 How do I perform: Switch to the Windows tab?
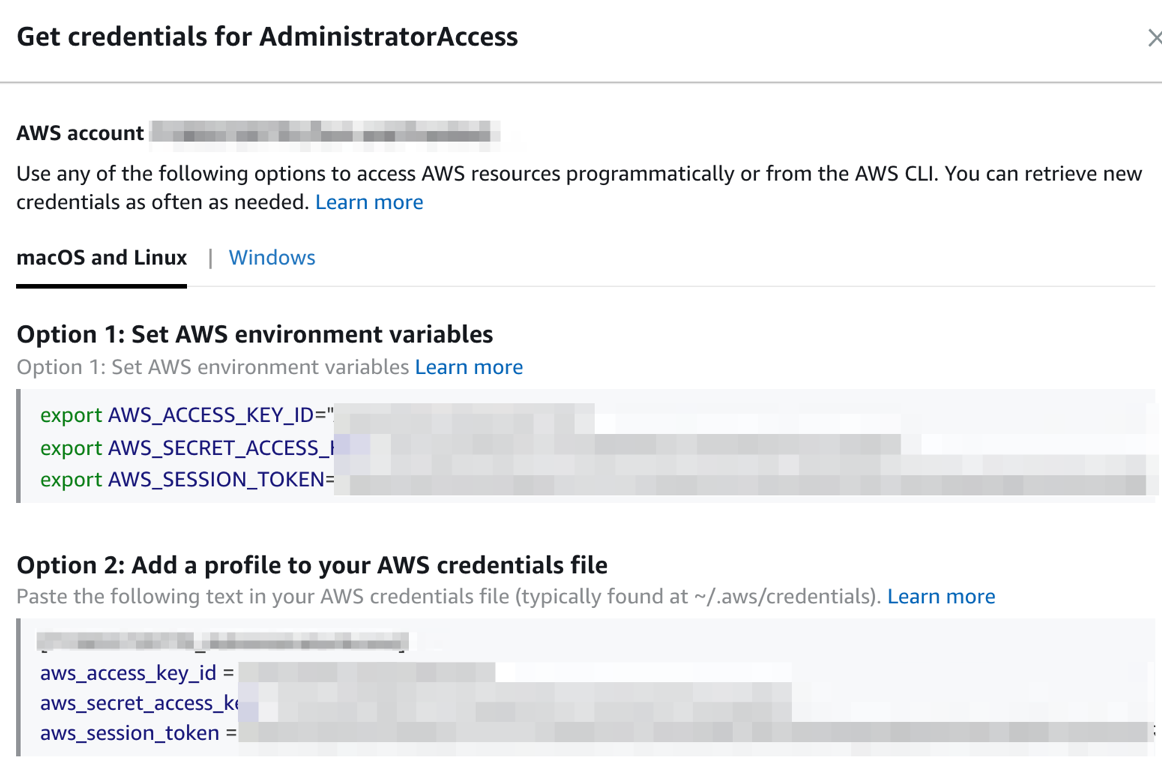(x=272, y=257)
